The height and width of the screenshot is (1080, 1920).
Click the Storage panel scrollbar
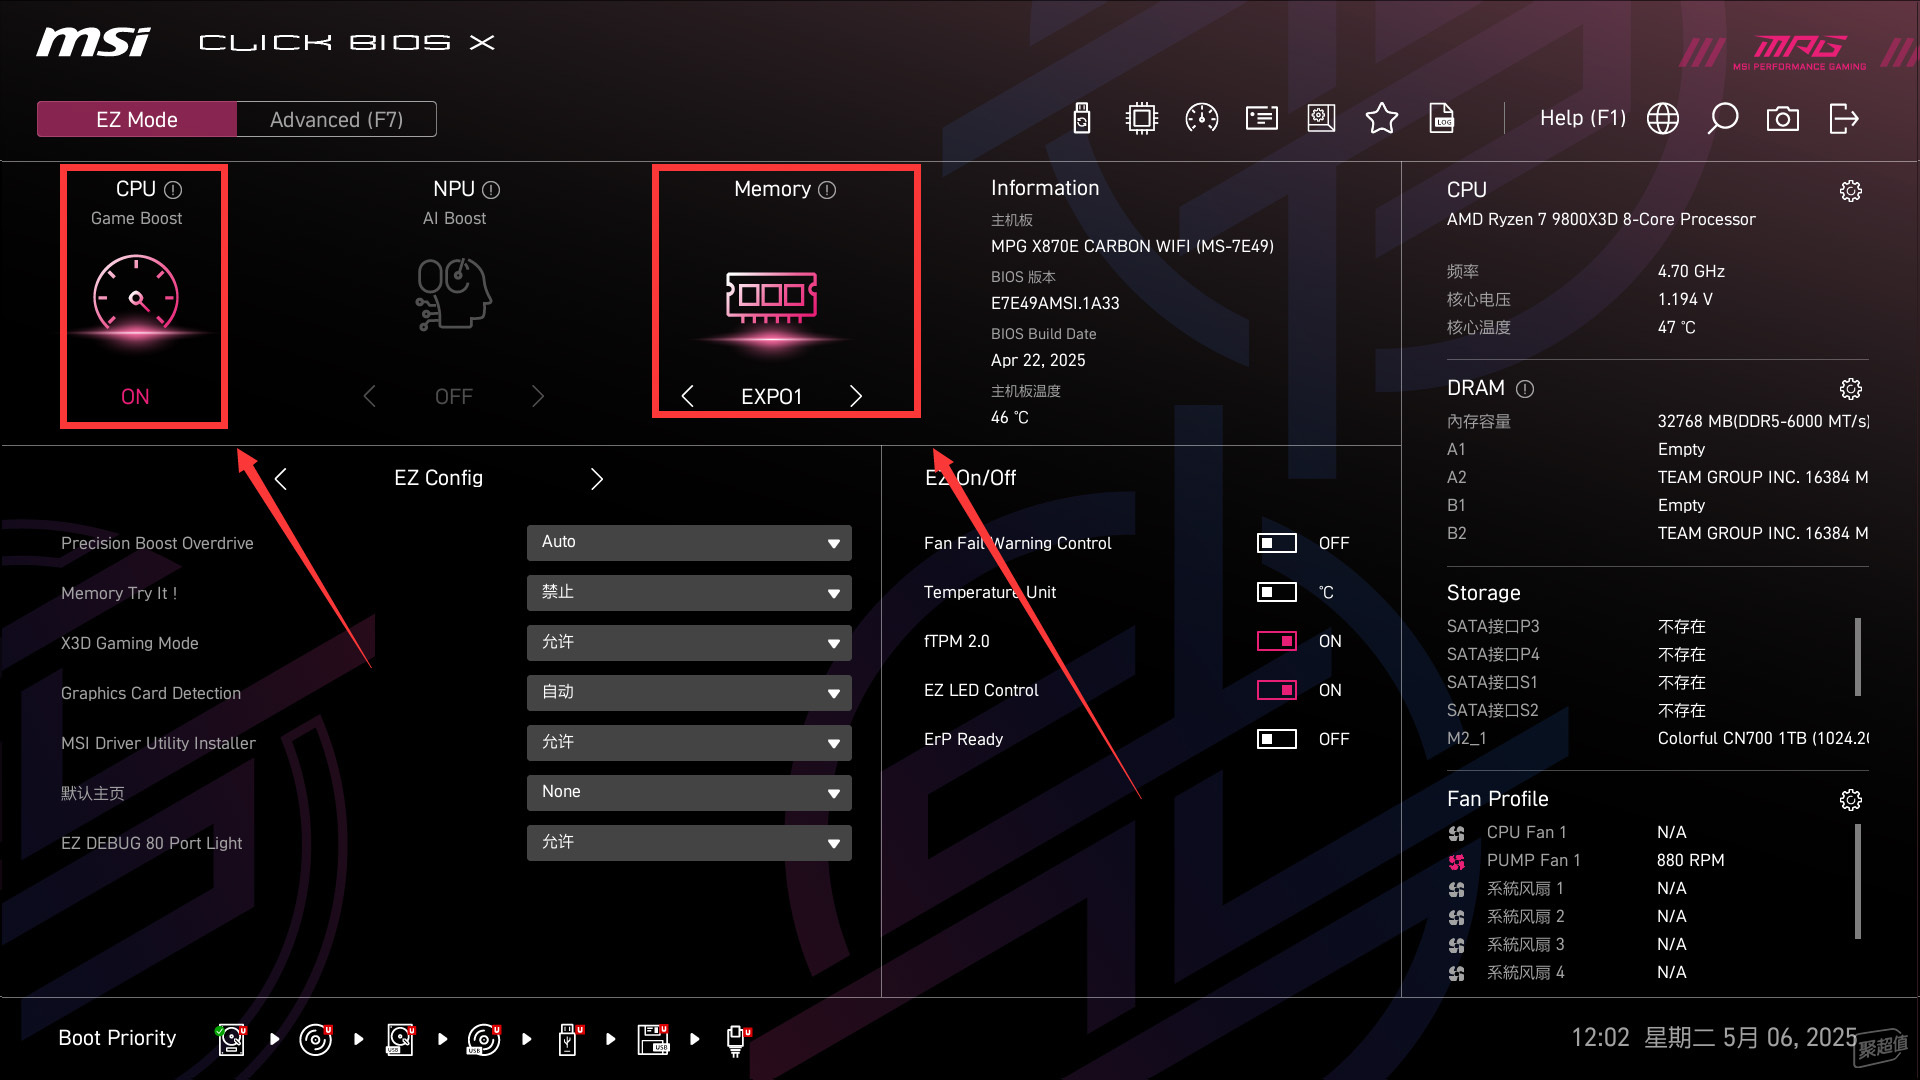point(1858,656)
